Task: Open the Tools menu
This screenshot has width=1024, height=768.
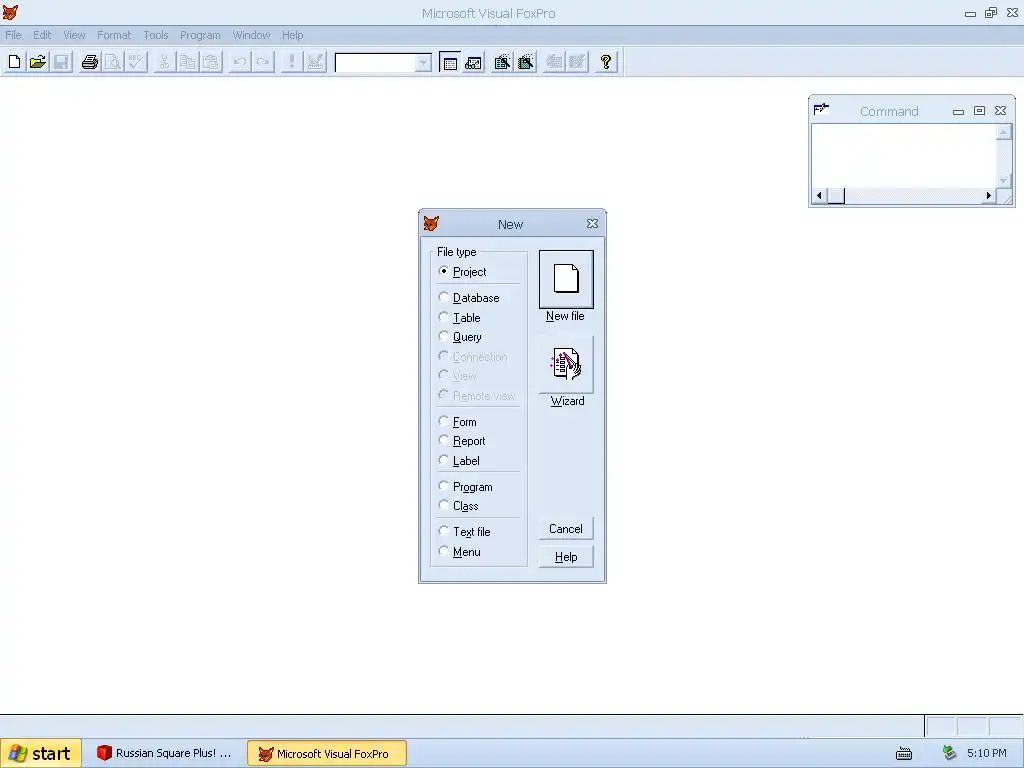Action: click(x=156, y=35)
